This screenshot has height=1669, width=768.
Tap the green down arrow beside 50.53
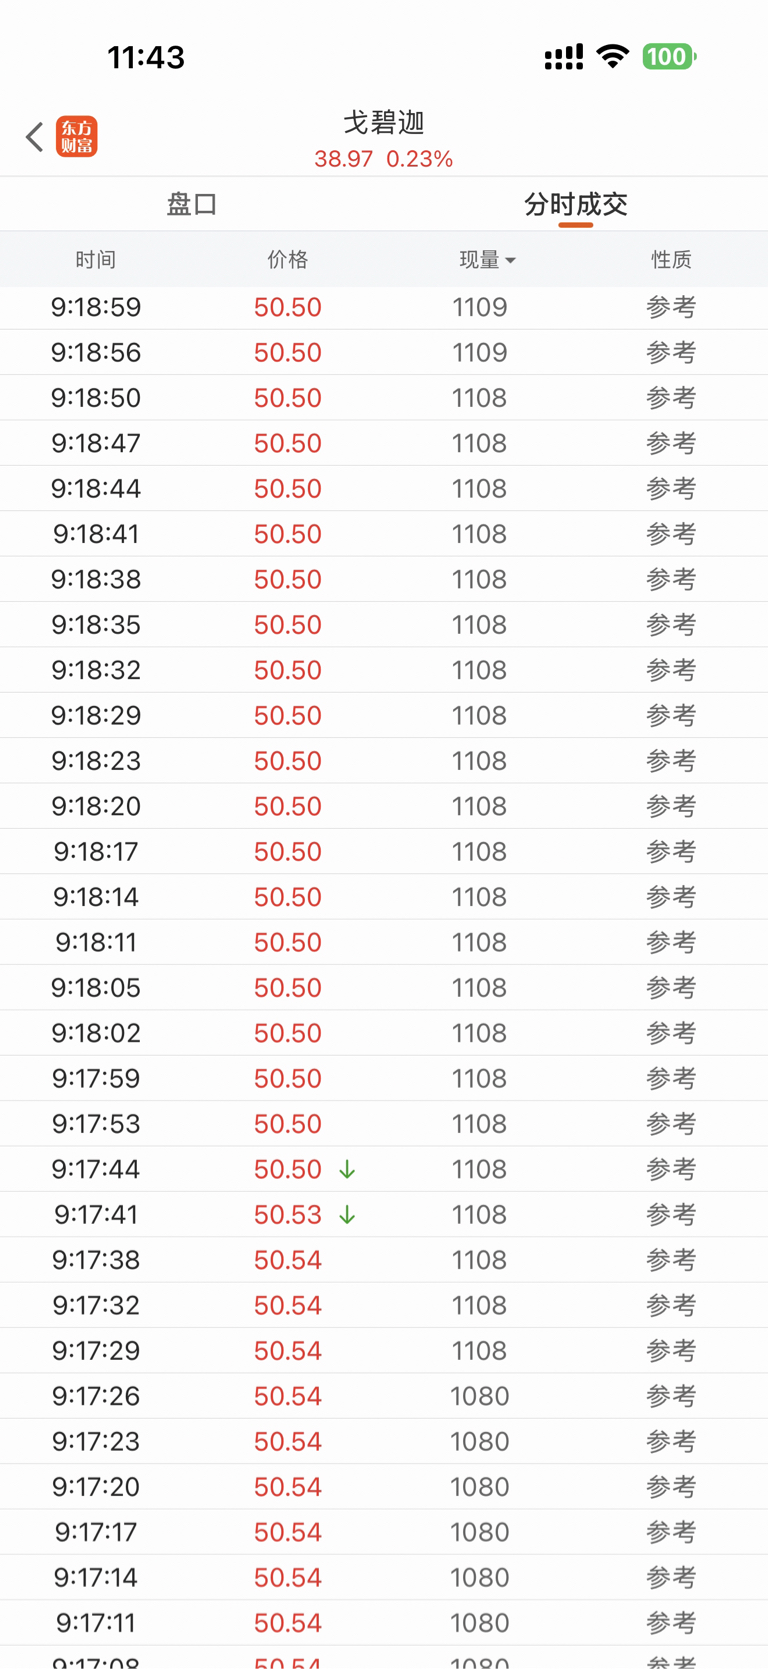(347, 1215)
